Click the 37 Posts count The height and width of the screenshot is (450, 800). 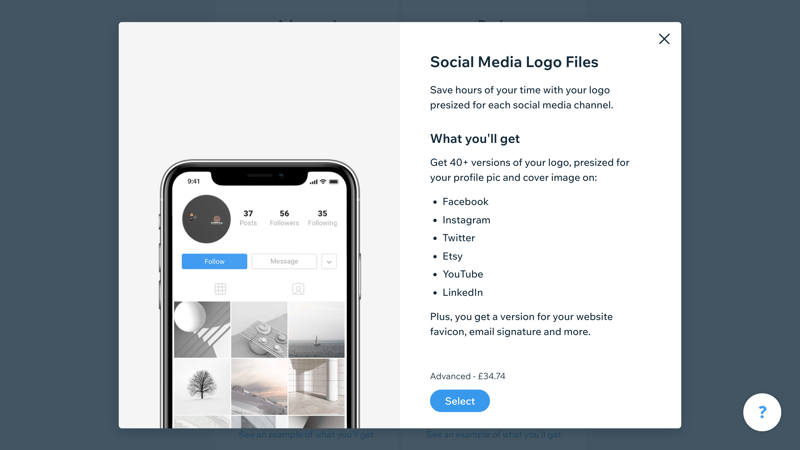point(248,218)
